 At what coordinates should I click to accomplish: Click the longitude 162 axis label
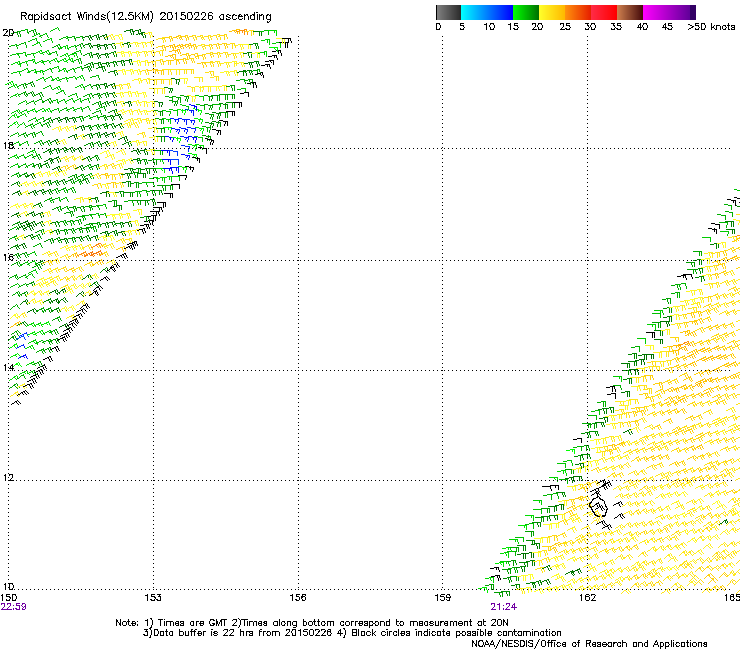(x=588, y=598)
